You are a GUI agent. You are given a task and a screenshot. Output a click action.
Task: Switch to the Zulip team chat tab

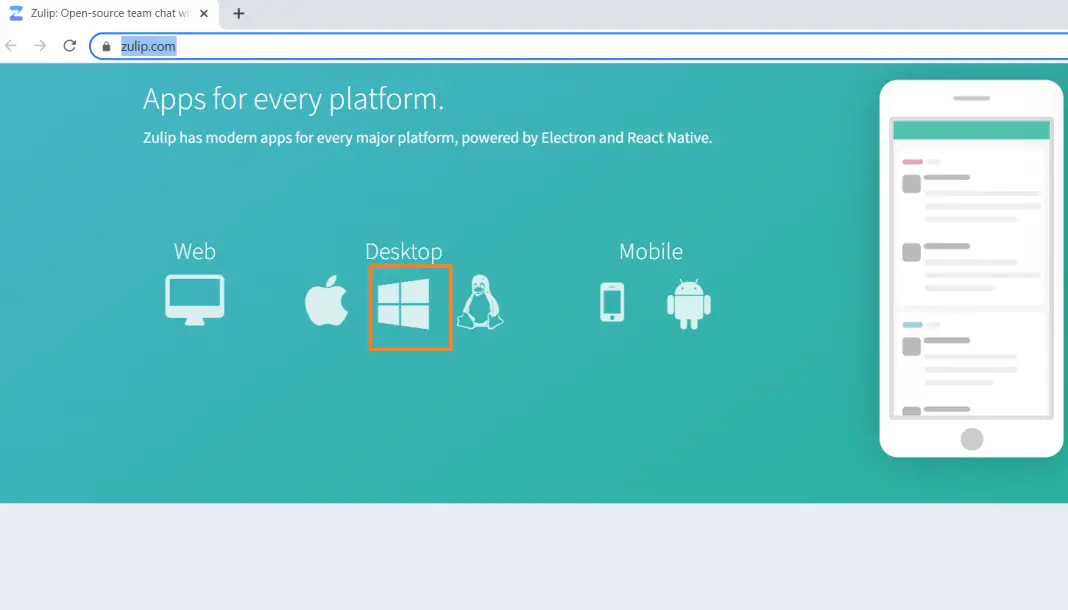105,14
